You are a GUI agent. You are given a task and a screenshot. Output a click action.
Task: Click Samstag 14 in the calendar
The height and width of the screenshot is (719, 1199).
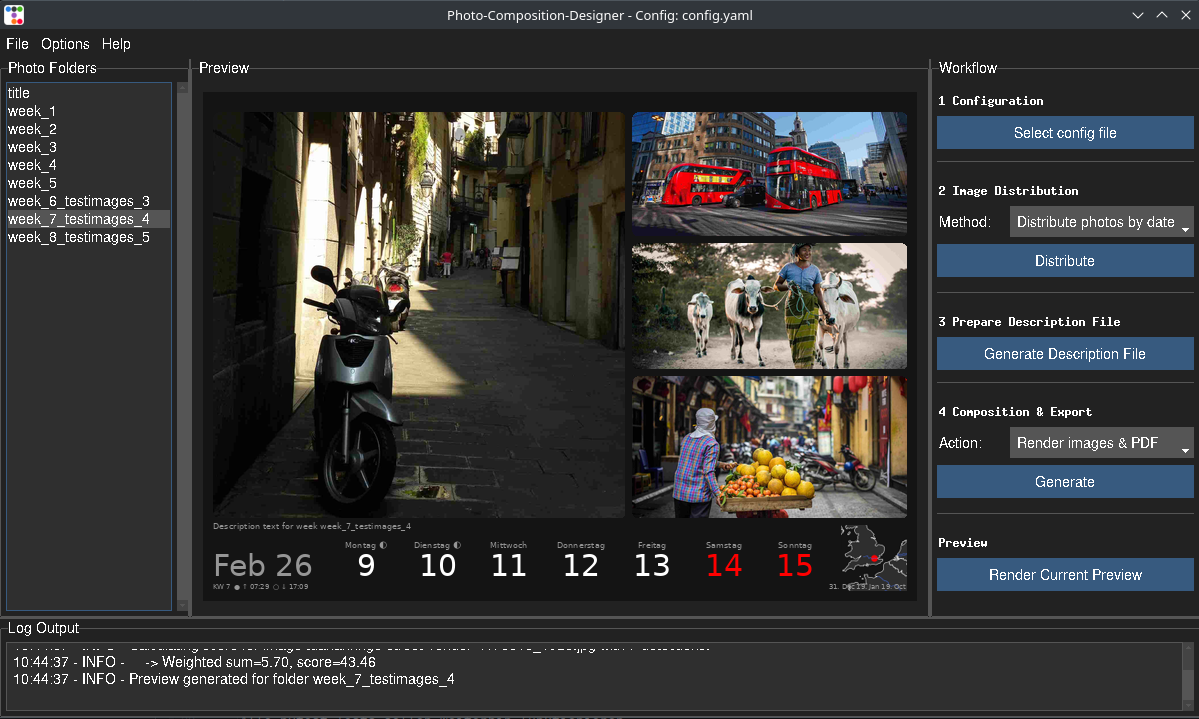coord(723,561)
